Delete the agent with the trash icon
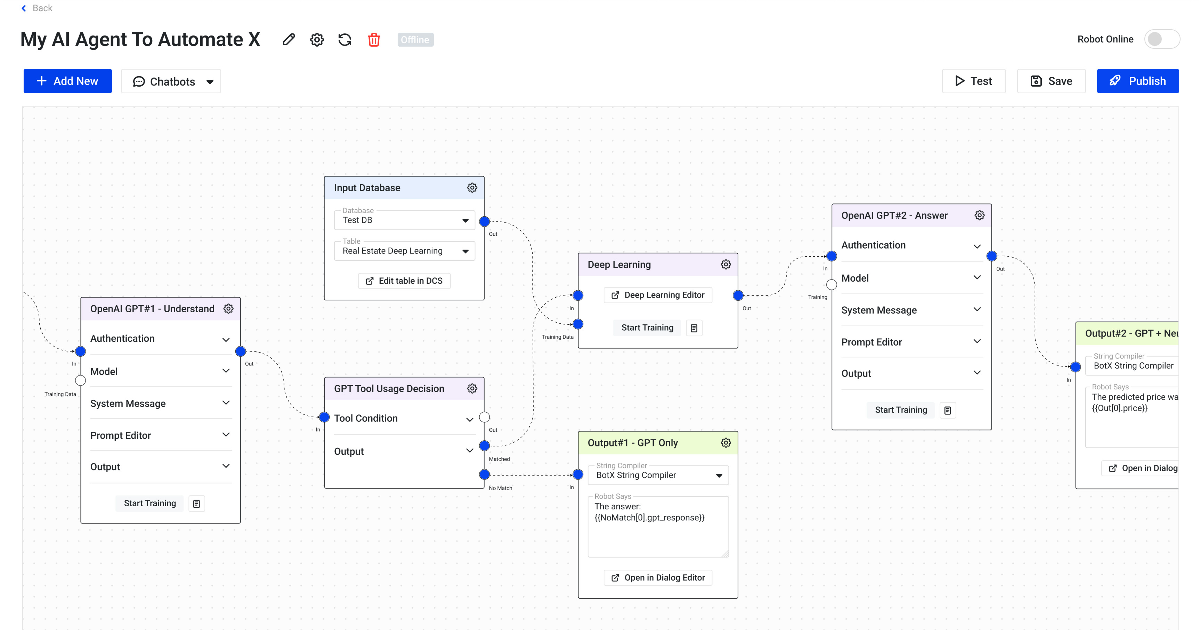This screenshot has width=1200, height=630. point(373,39)
